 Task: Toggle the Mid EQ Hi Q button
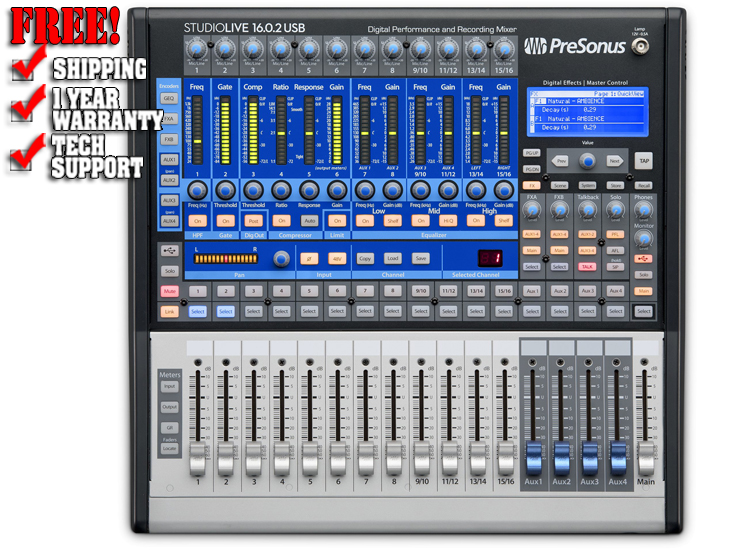pos(448,220)
